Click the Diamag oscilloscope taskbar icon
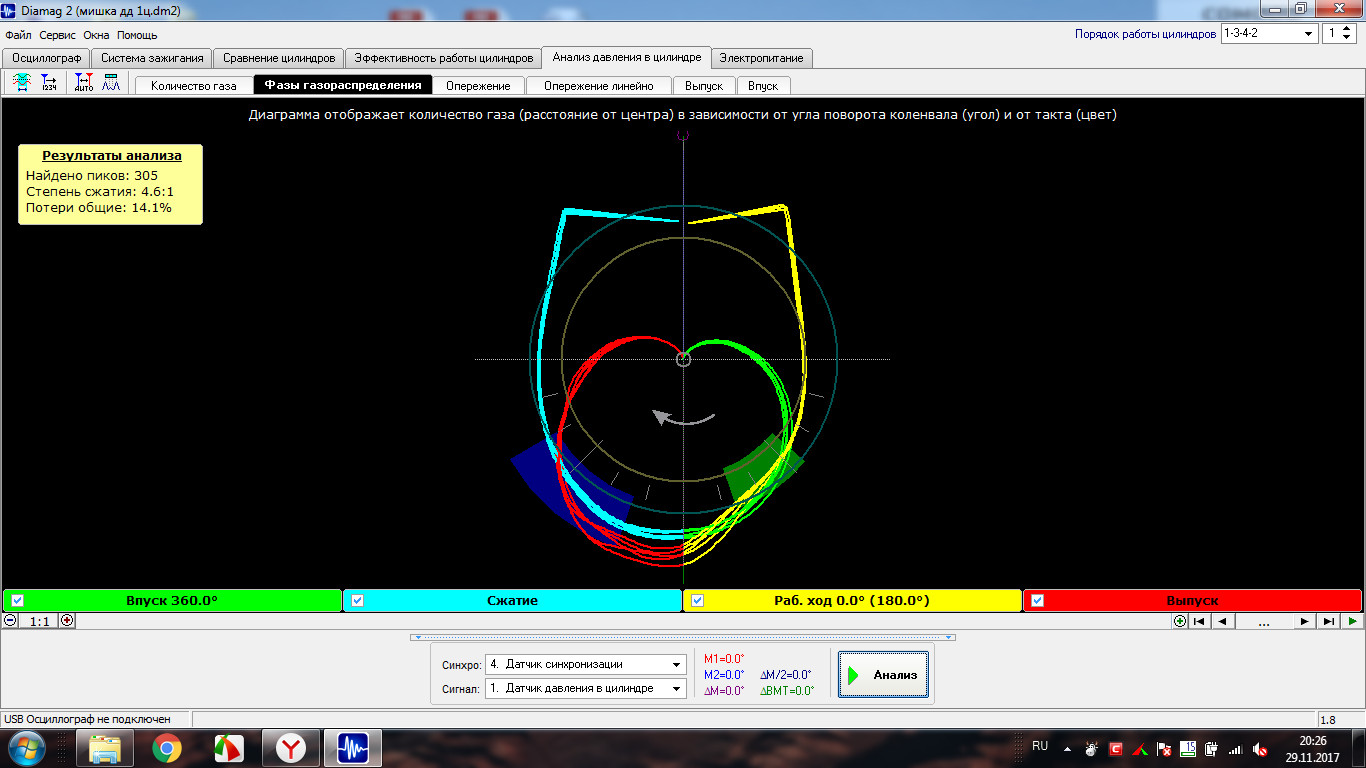The width and height of the screenshot is (1366, 768). click(353, 747)
